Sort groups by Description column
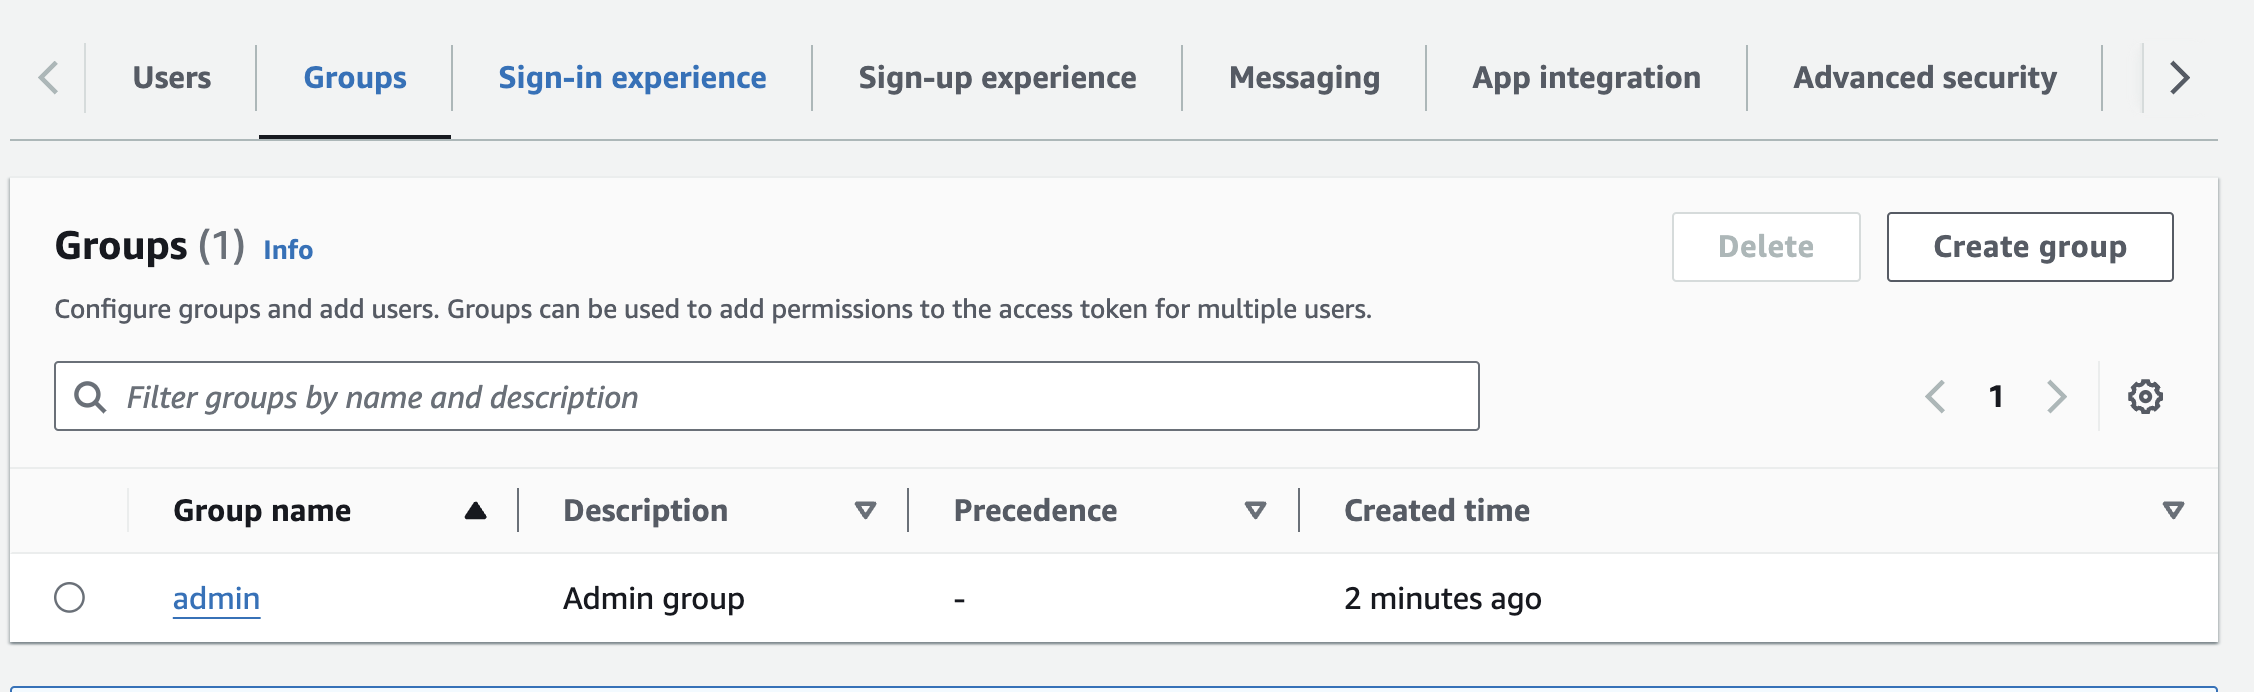2254x692 pixels. click(865, 511)
